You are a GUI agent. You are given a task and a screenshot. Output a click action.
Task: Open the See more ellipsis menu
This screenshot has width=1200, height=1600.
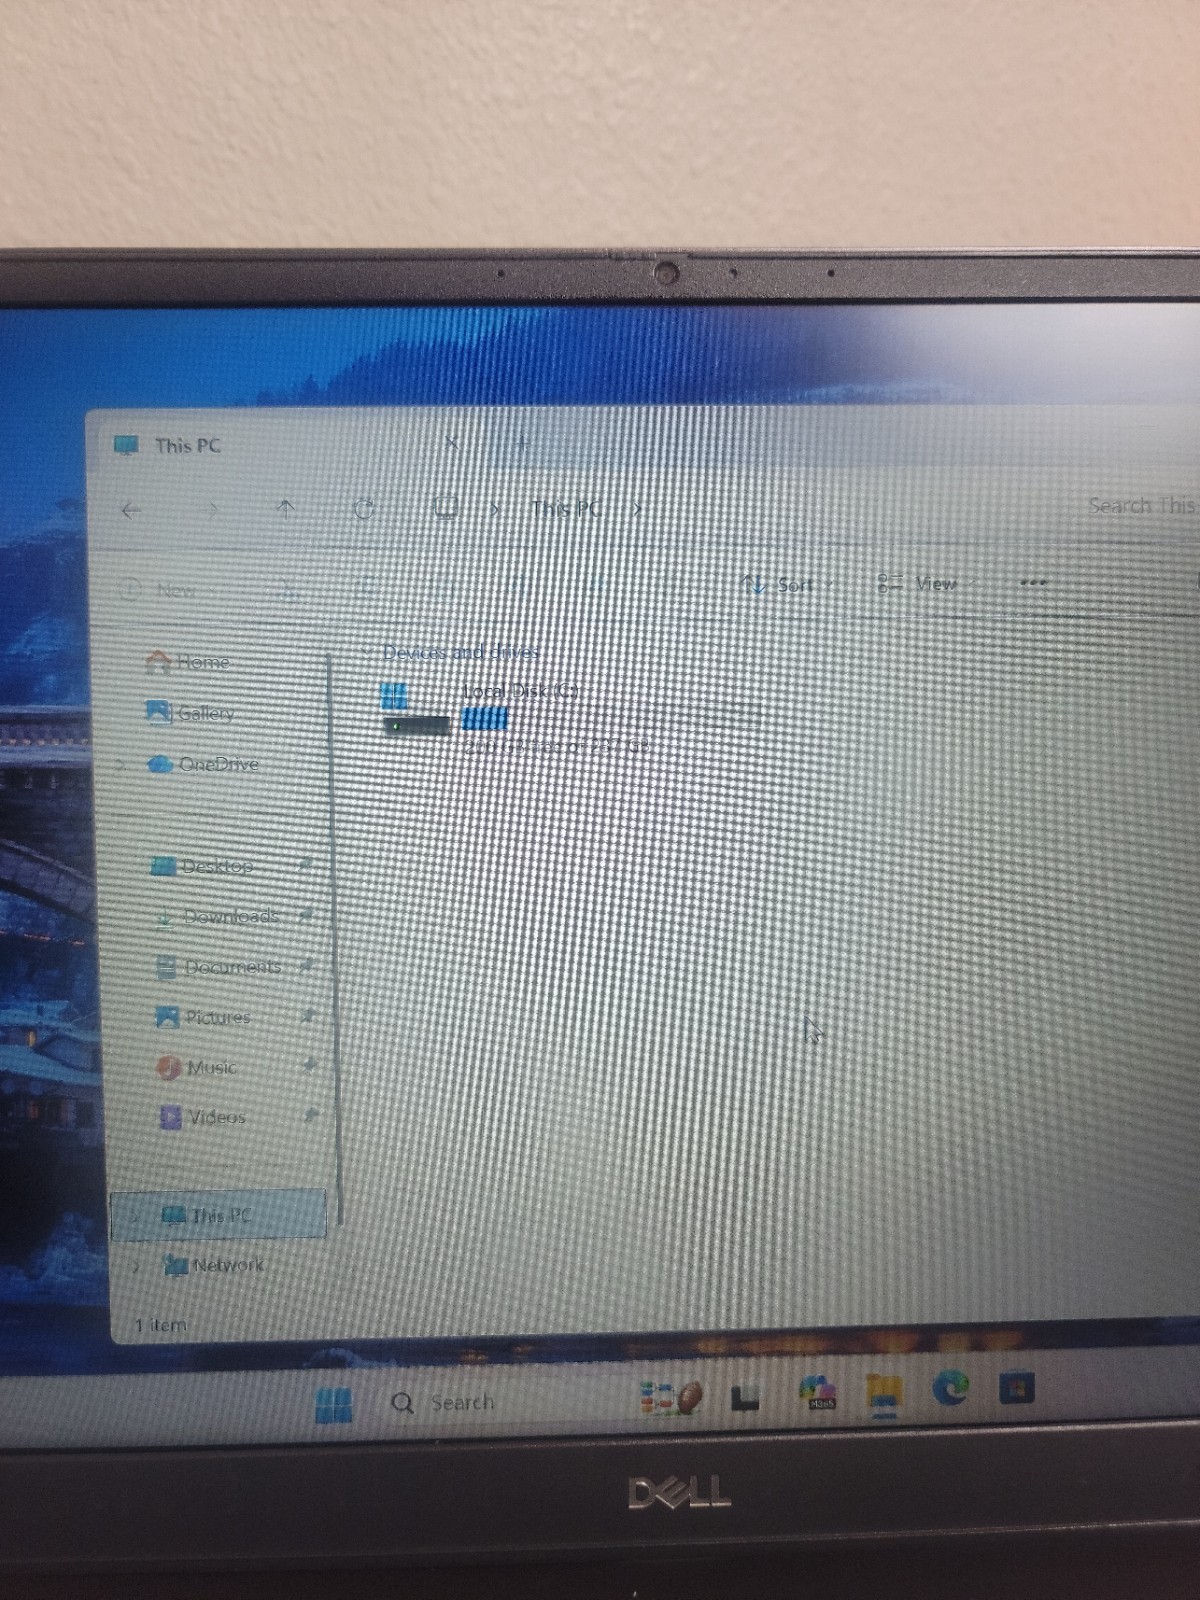pos(1033,582)
